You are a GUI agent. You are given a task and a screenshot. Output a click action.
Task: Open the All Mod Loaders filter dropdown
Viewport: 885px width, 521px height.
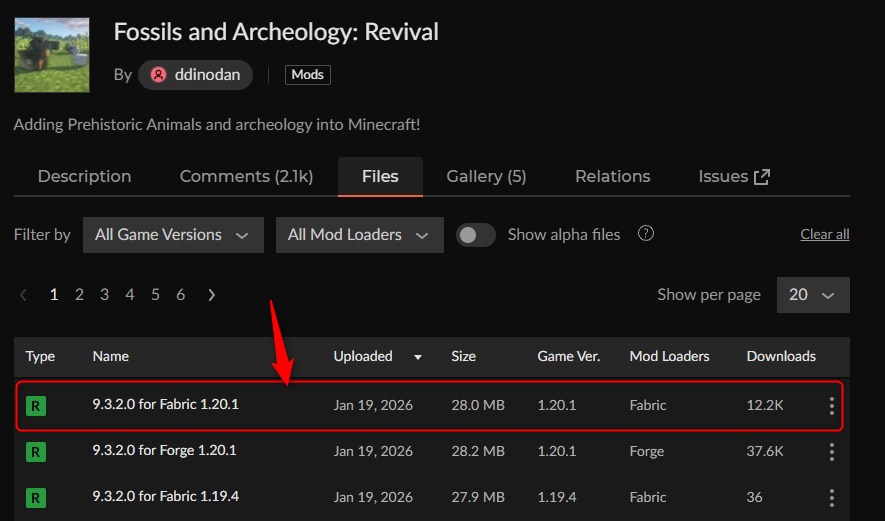point(359,235)
